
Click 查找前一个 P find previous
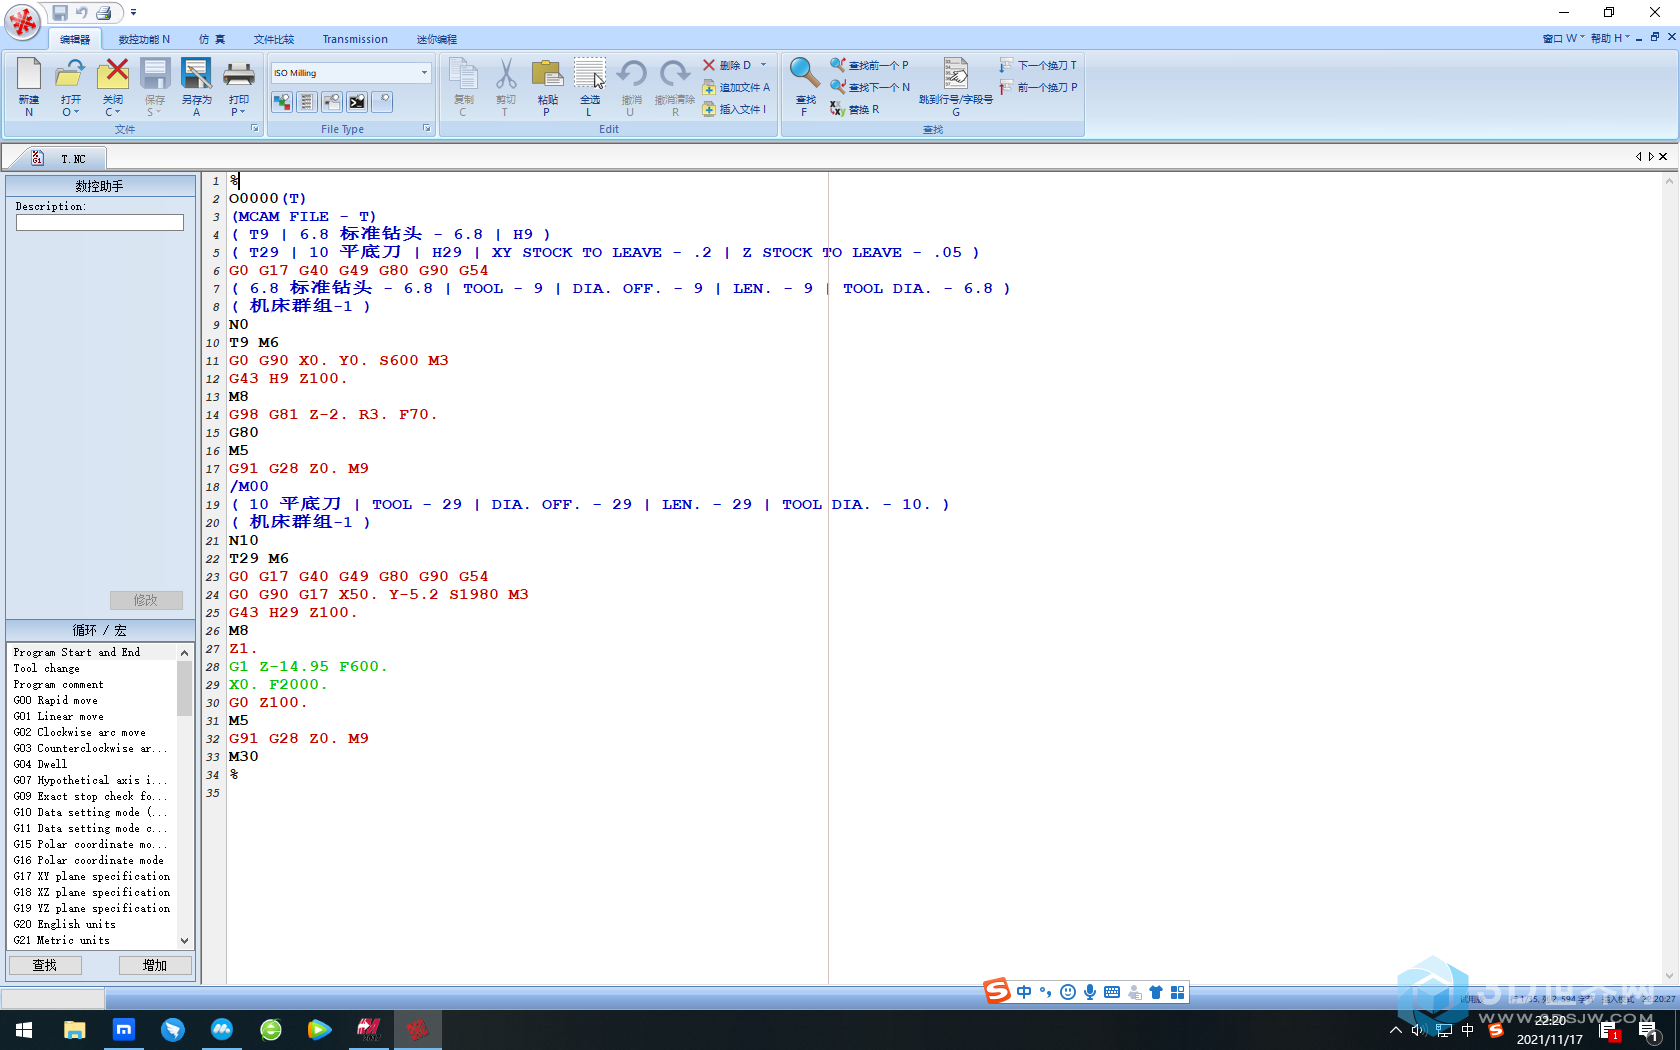pos(870,65)
